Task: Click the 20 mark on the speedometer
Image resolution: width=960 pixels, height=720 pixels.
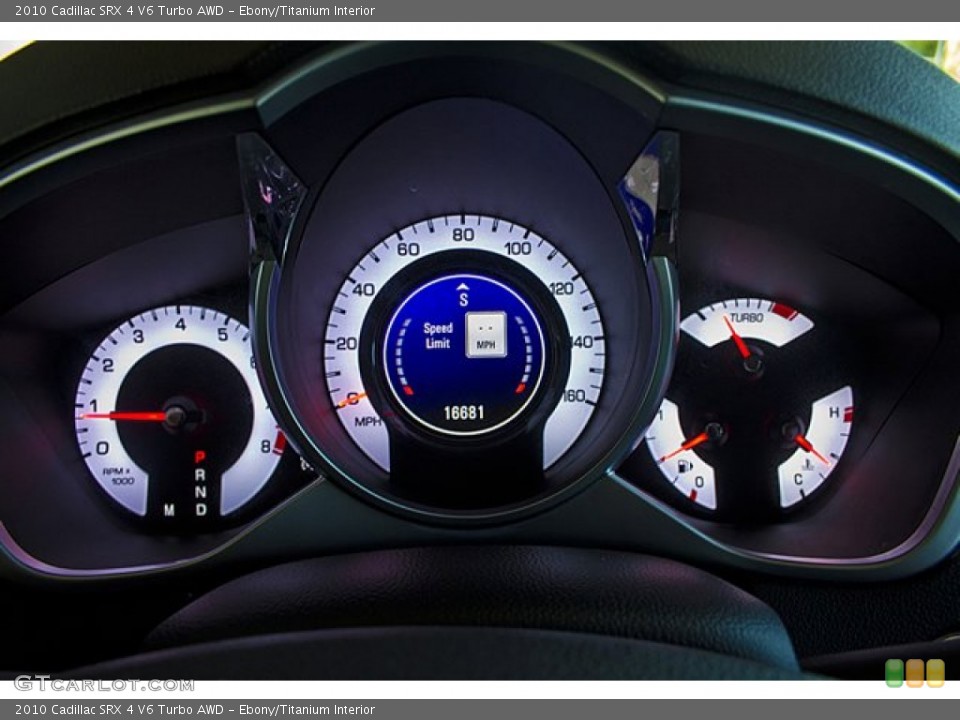Action: [x=346, y=343]
